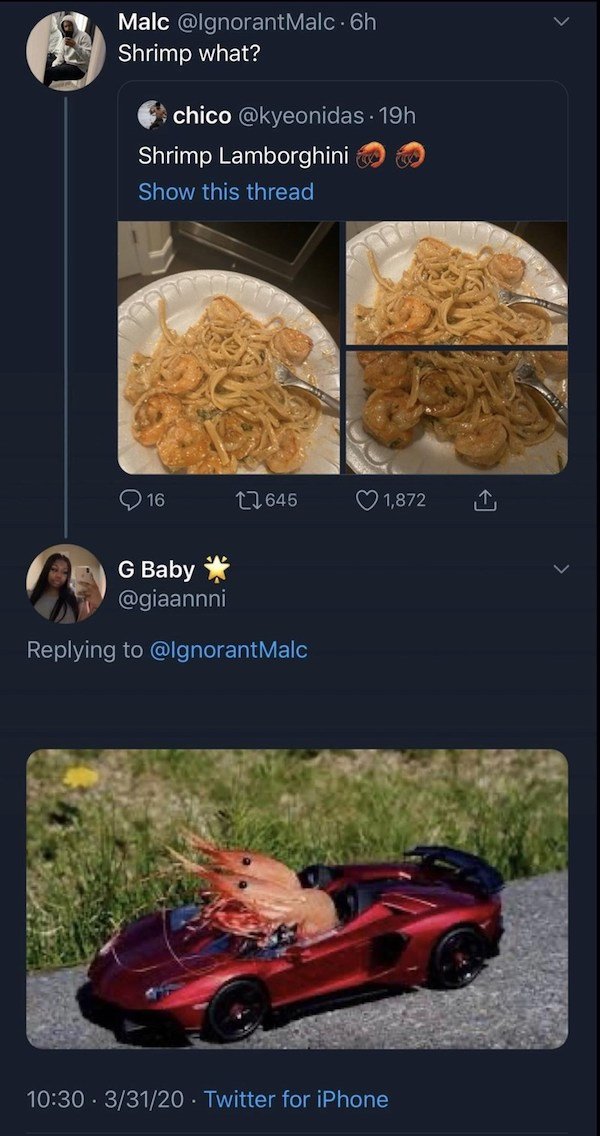This screenshot has width=600, height=1136.
Task: Tap the Twitter for iPhone link
Action: coord(296,1099)
